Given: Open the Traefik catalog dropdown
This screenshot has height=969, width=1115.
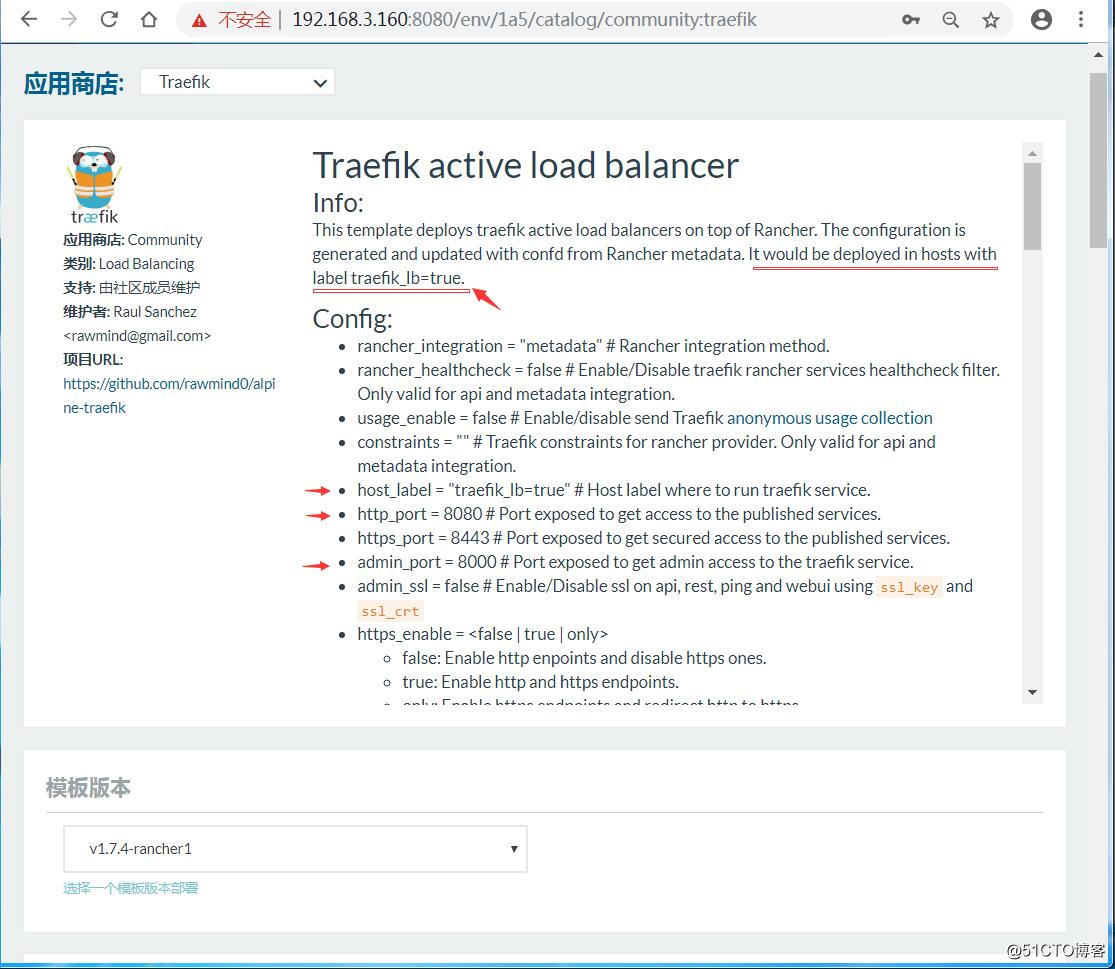Looking at the screenshot, I should [x=238, y=82].
